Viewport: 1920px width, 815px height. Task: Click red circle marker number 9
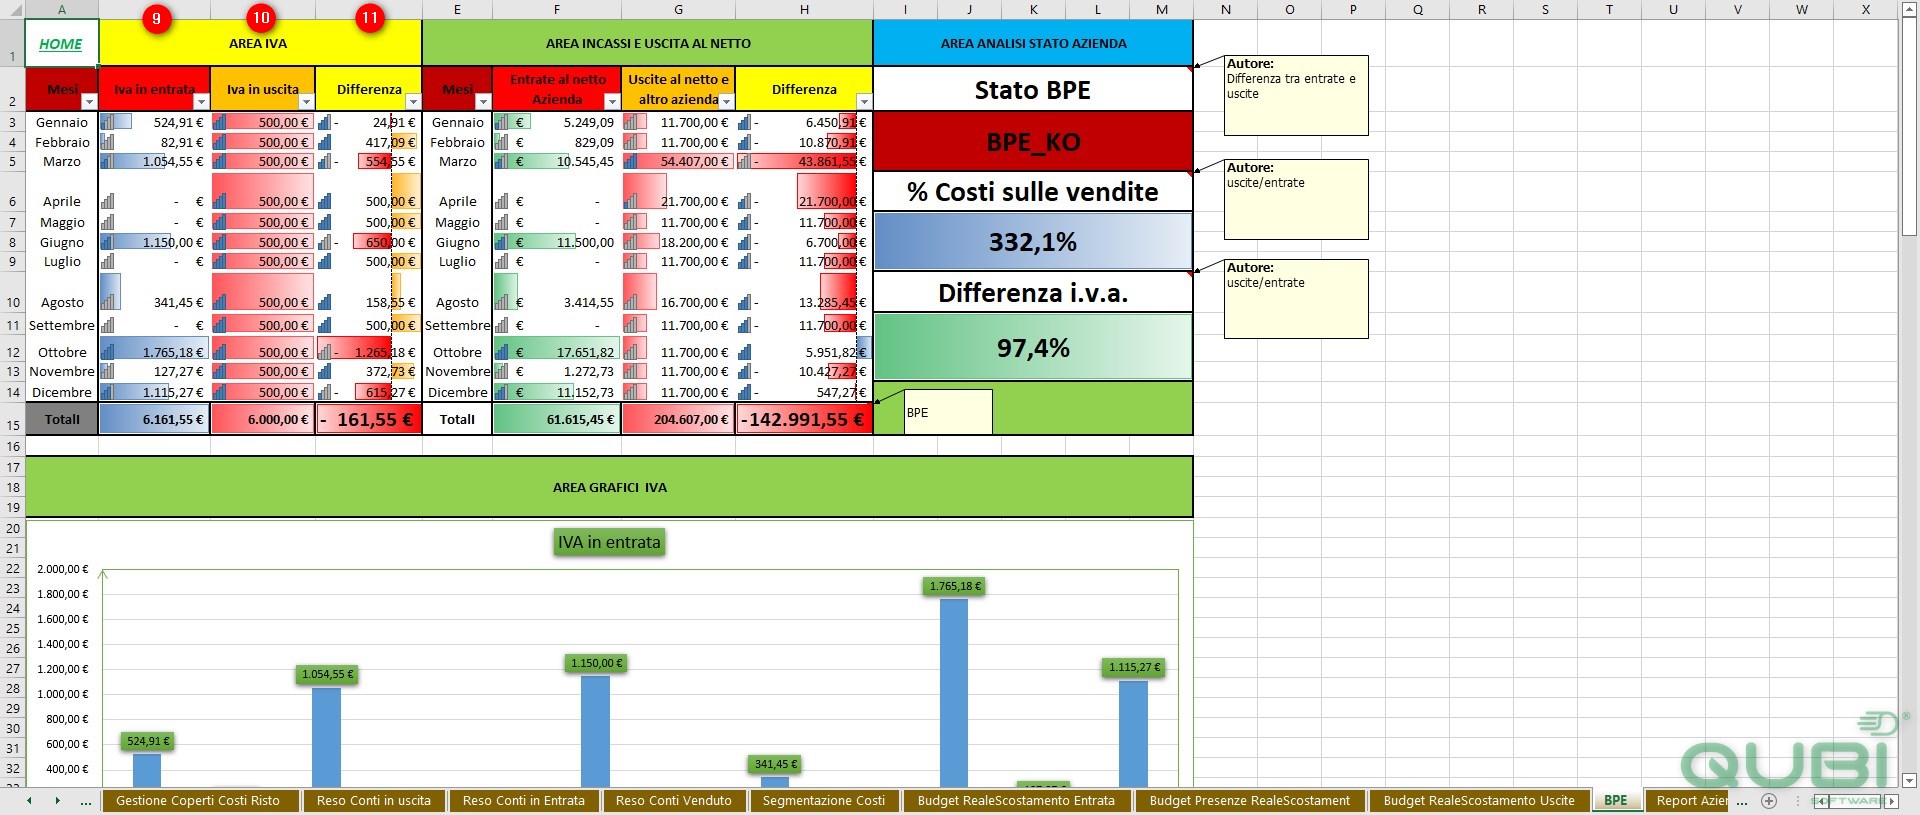point(156,18)
